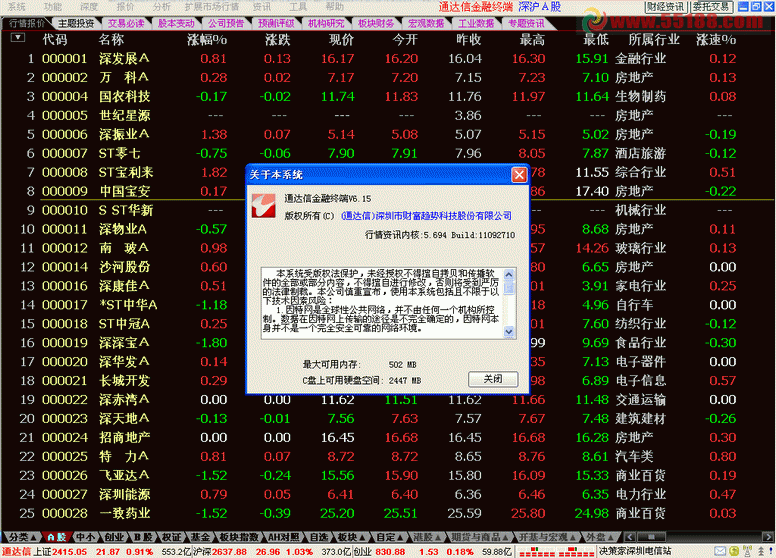This screenshot has height=558, width=776.
Task: Click the mail envelope icon in status bar
Action: (721, 551)
